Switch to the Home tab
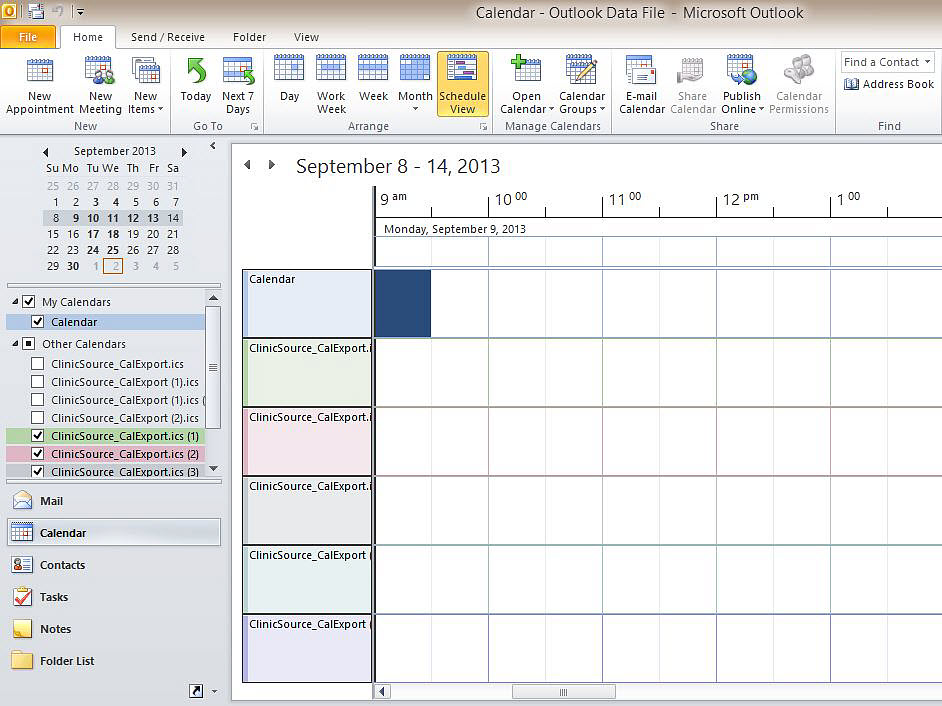Viewport: 942px width, 706px height. 88,37
